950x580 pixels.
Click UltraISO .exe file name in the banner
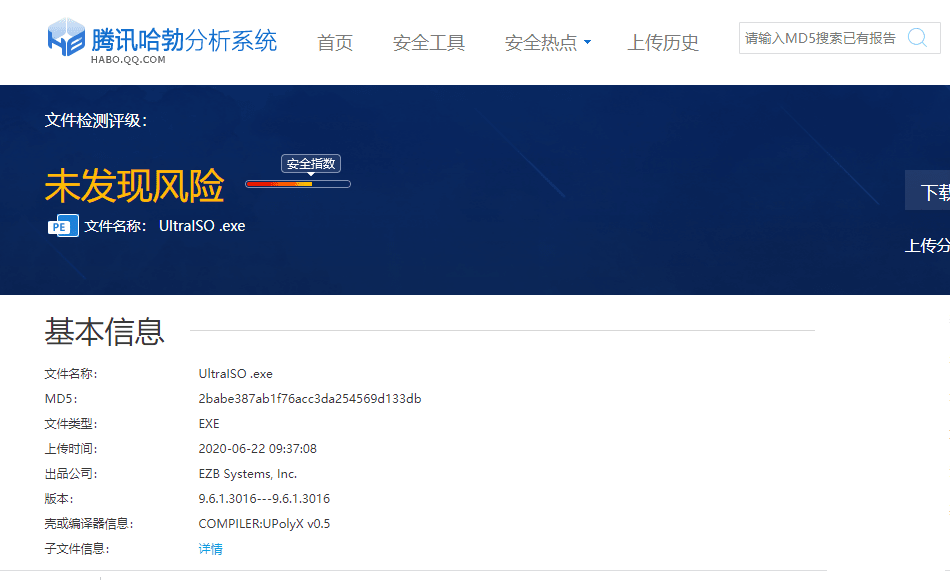pyautogui.click(x=202, y=226)
